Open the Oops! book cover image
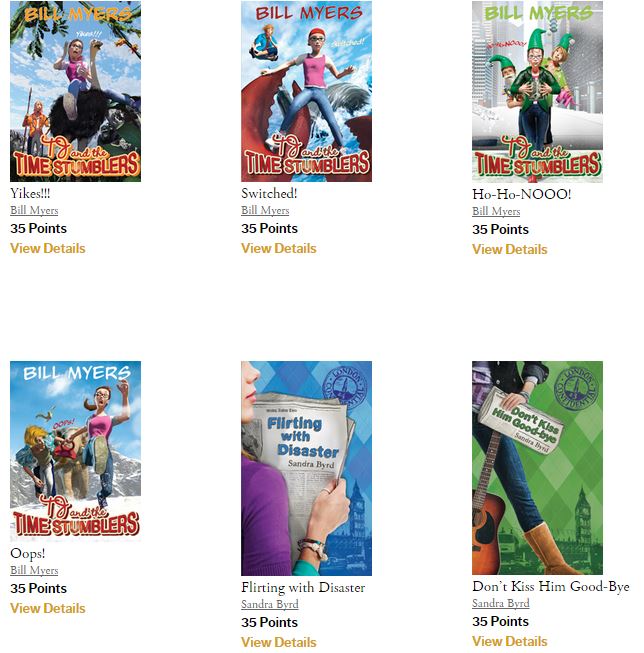The image size is (644, 653). (75, 451)
